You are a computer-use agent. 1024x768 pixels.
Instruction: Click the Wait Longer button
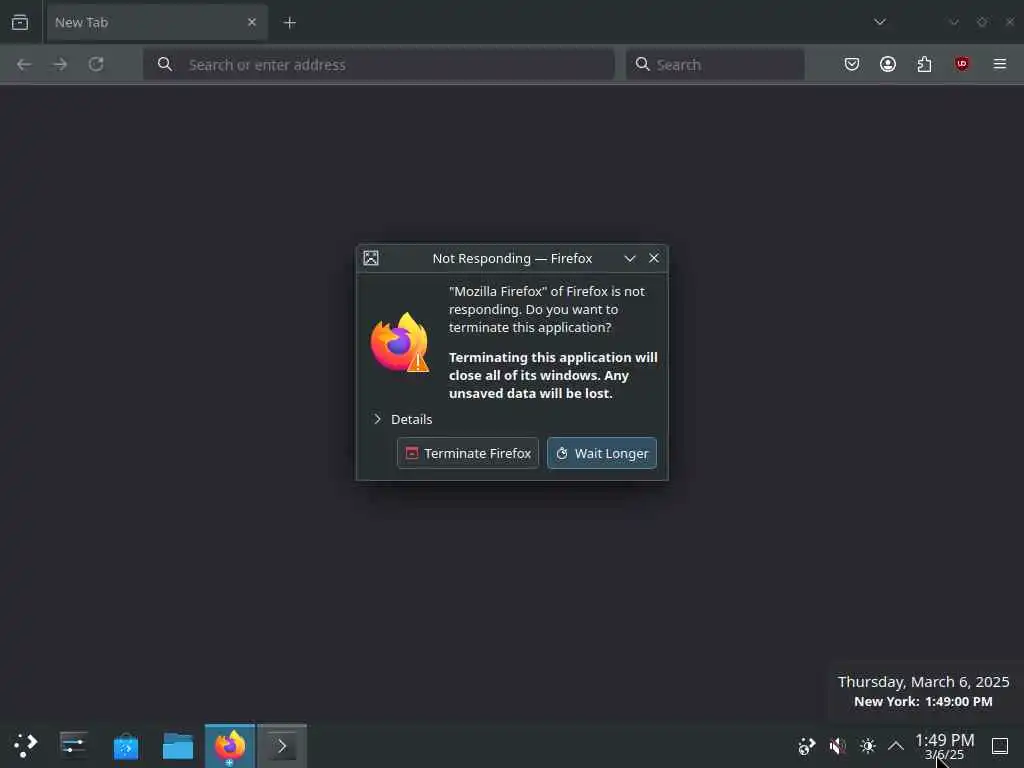coord(601,453)
